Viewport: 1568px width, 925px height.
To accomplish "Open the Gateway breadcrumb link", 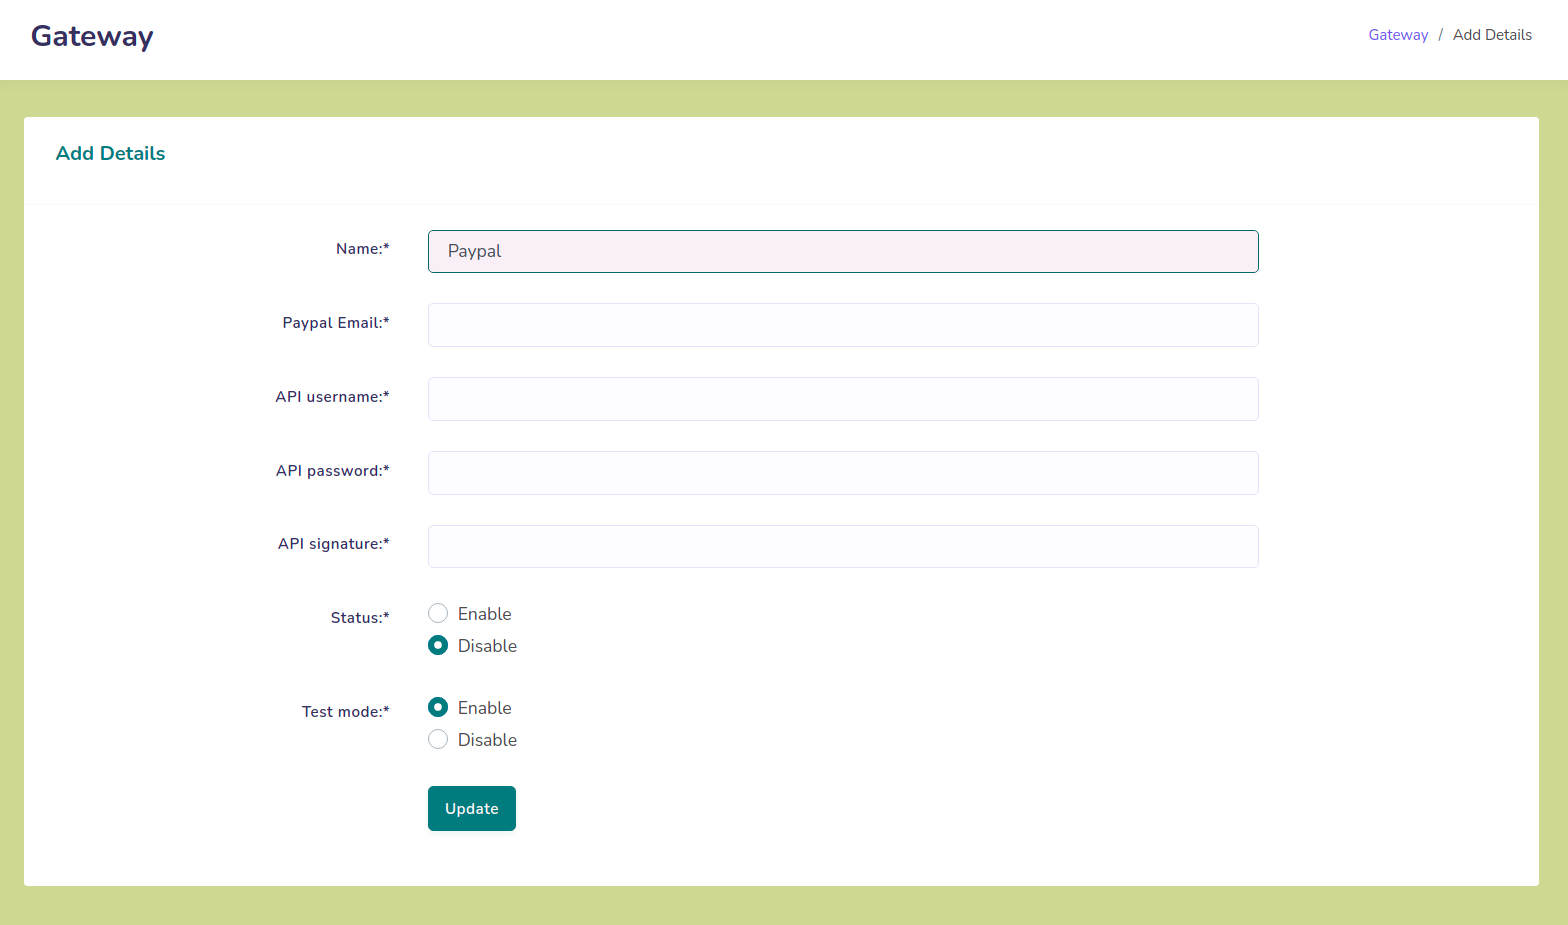I will [x=1397, y=35].
